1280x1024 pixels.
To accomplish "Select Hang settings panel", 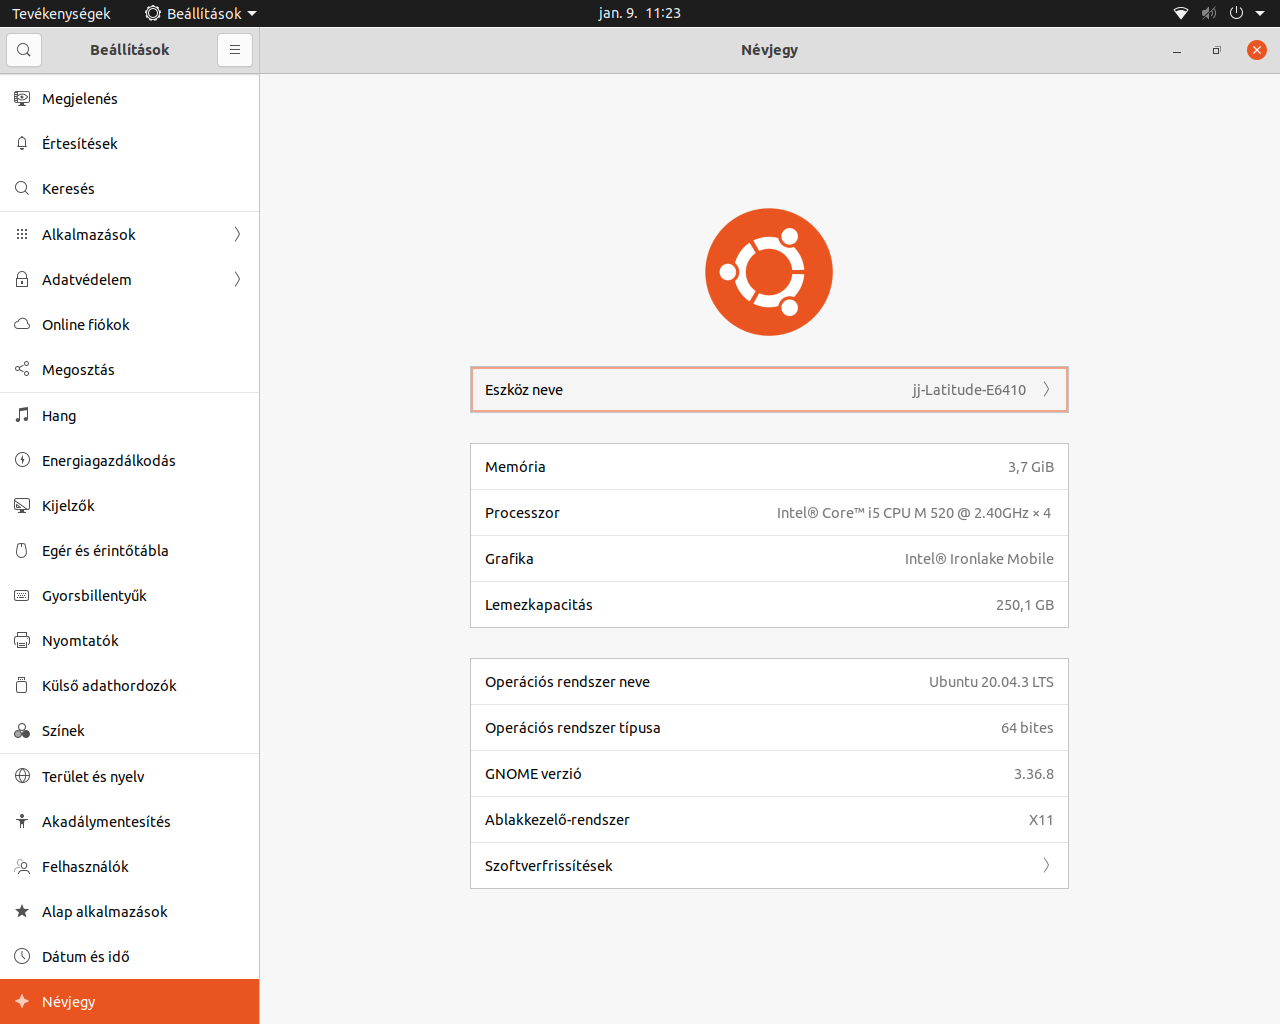I will pyautogui.click(x=130, y=415).
